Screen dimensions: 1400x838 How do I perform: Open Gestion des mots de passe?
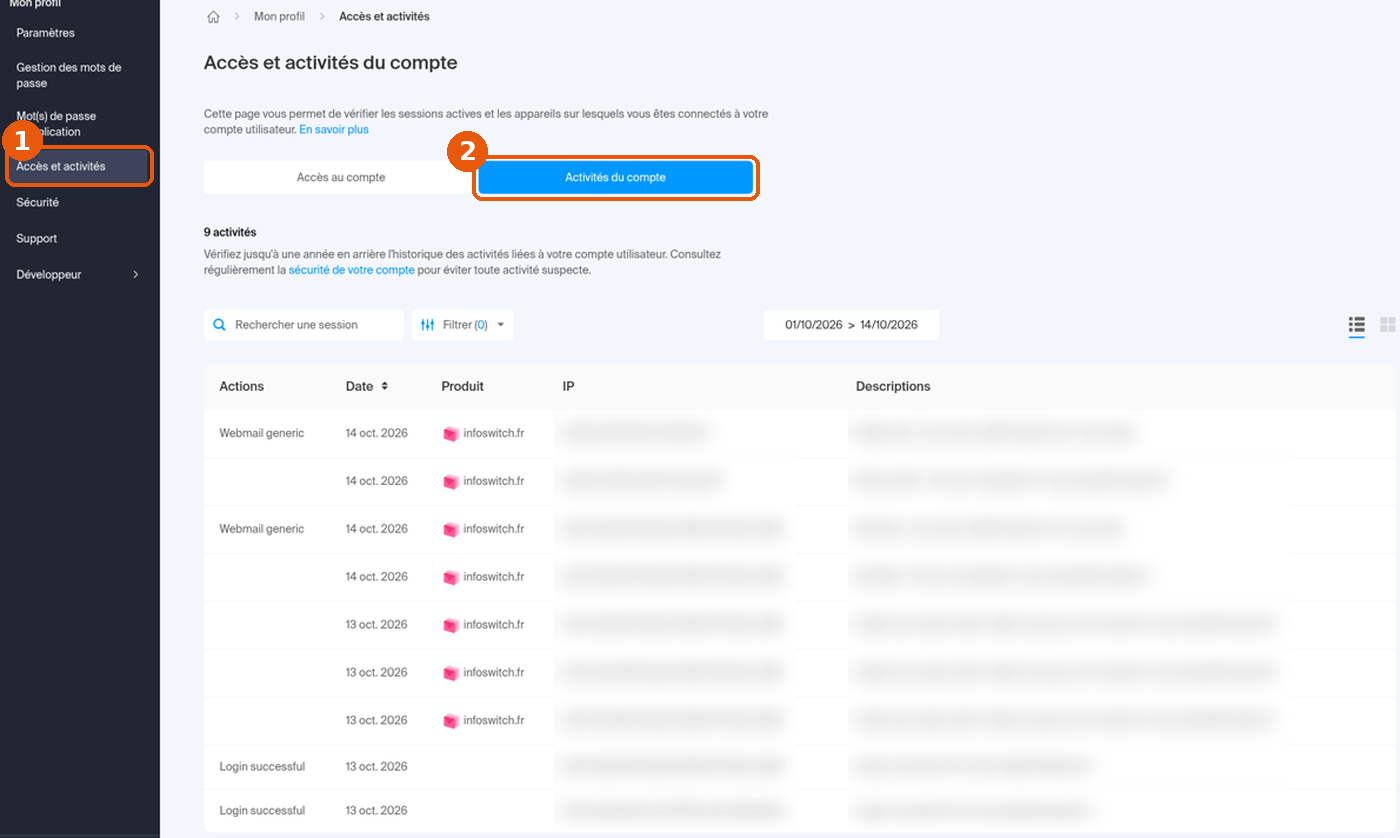click(69, 75)
